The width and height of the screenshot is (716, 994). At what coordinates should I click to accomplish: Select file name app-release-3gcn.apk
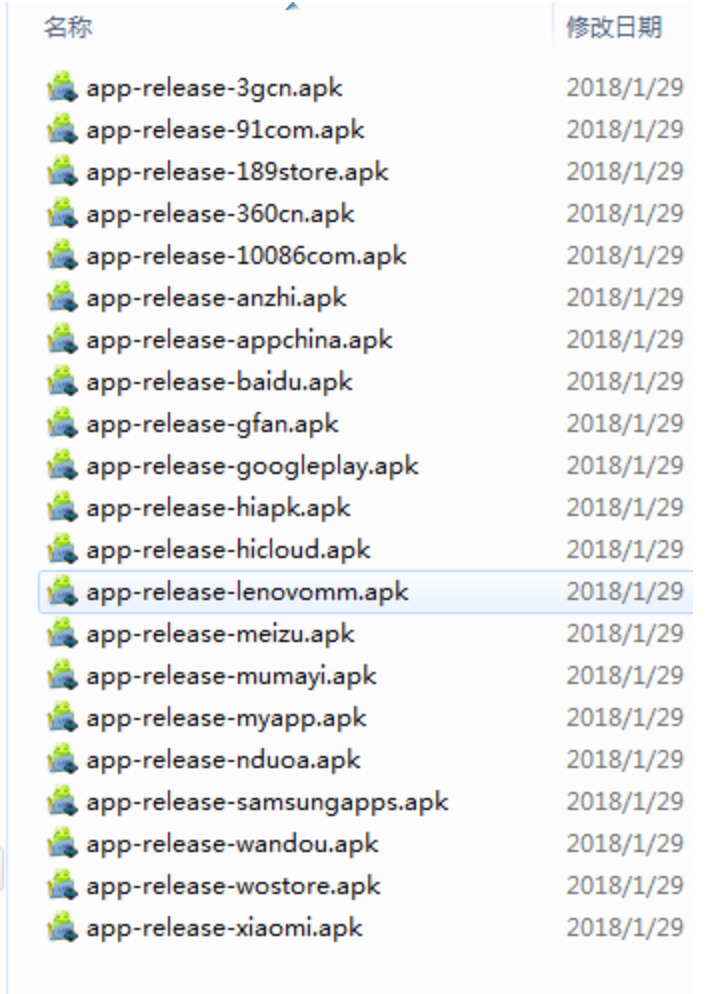(214, 89)
